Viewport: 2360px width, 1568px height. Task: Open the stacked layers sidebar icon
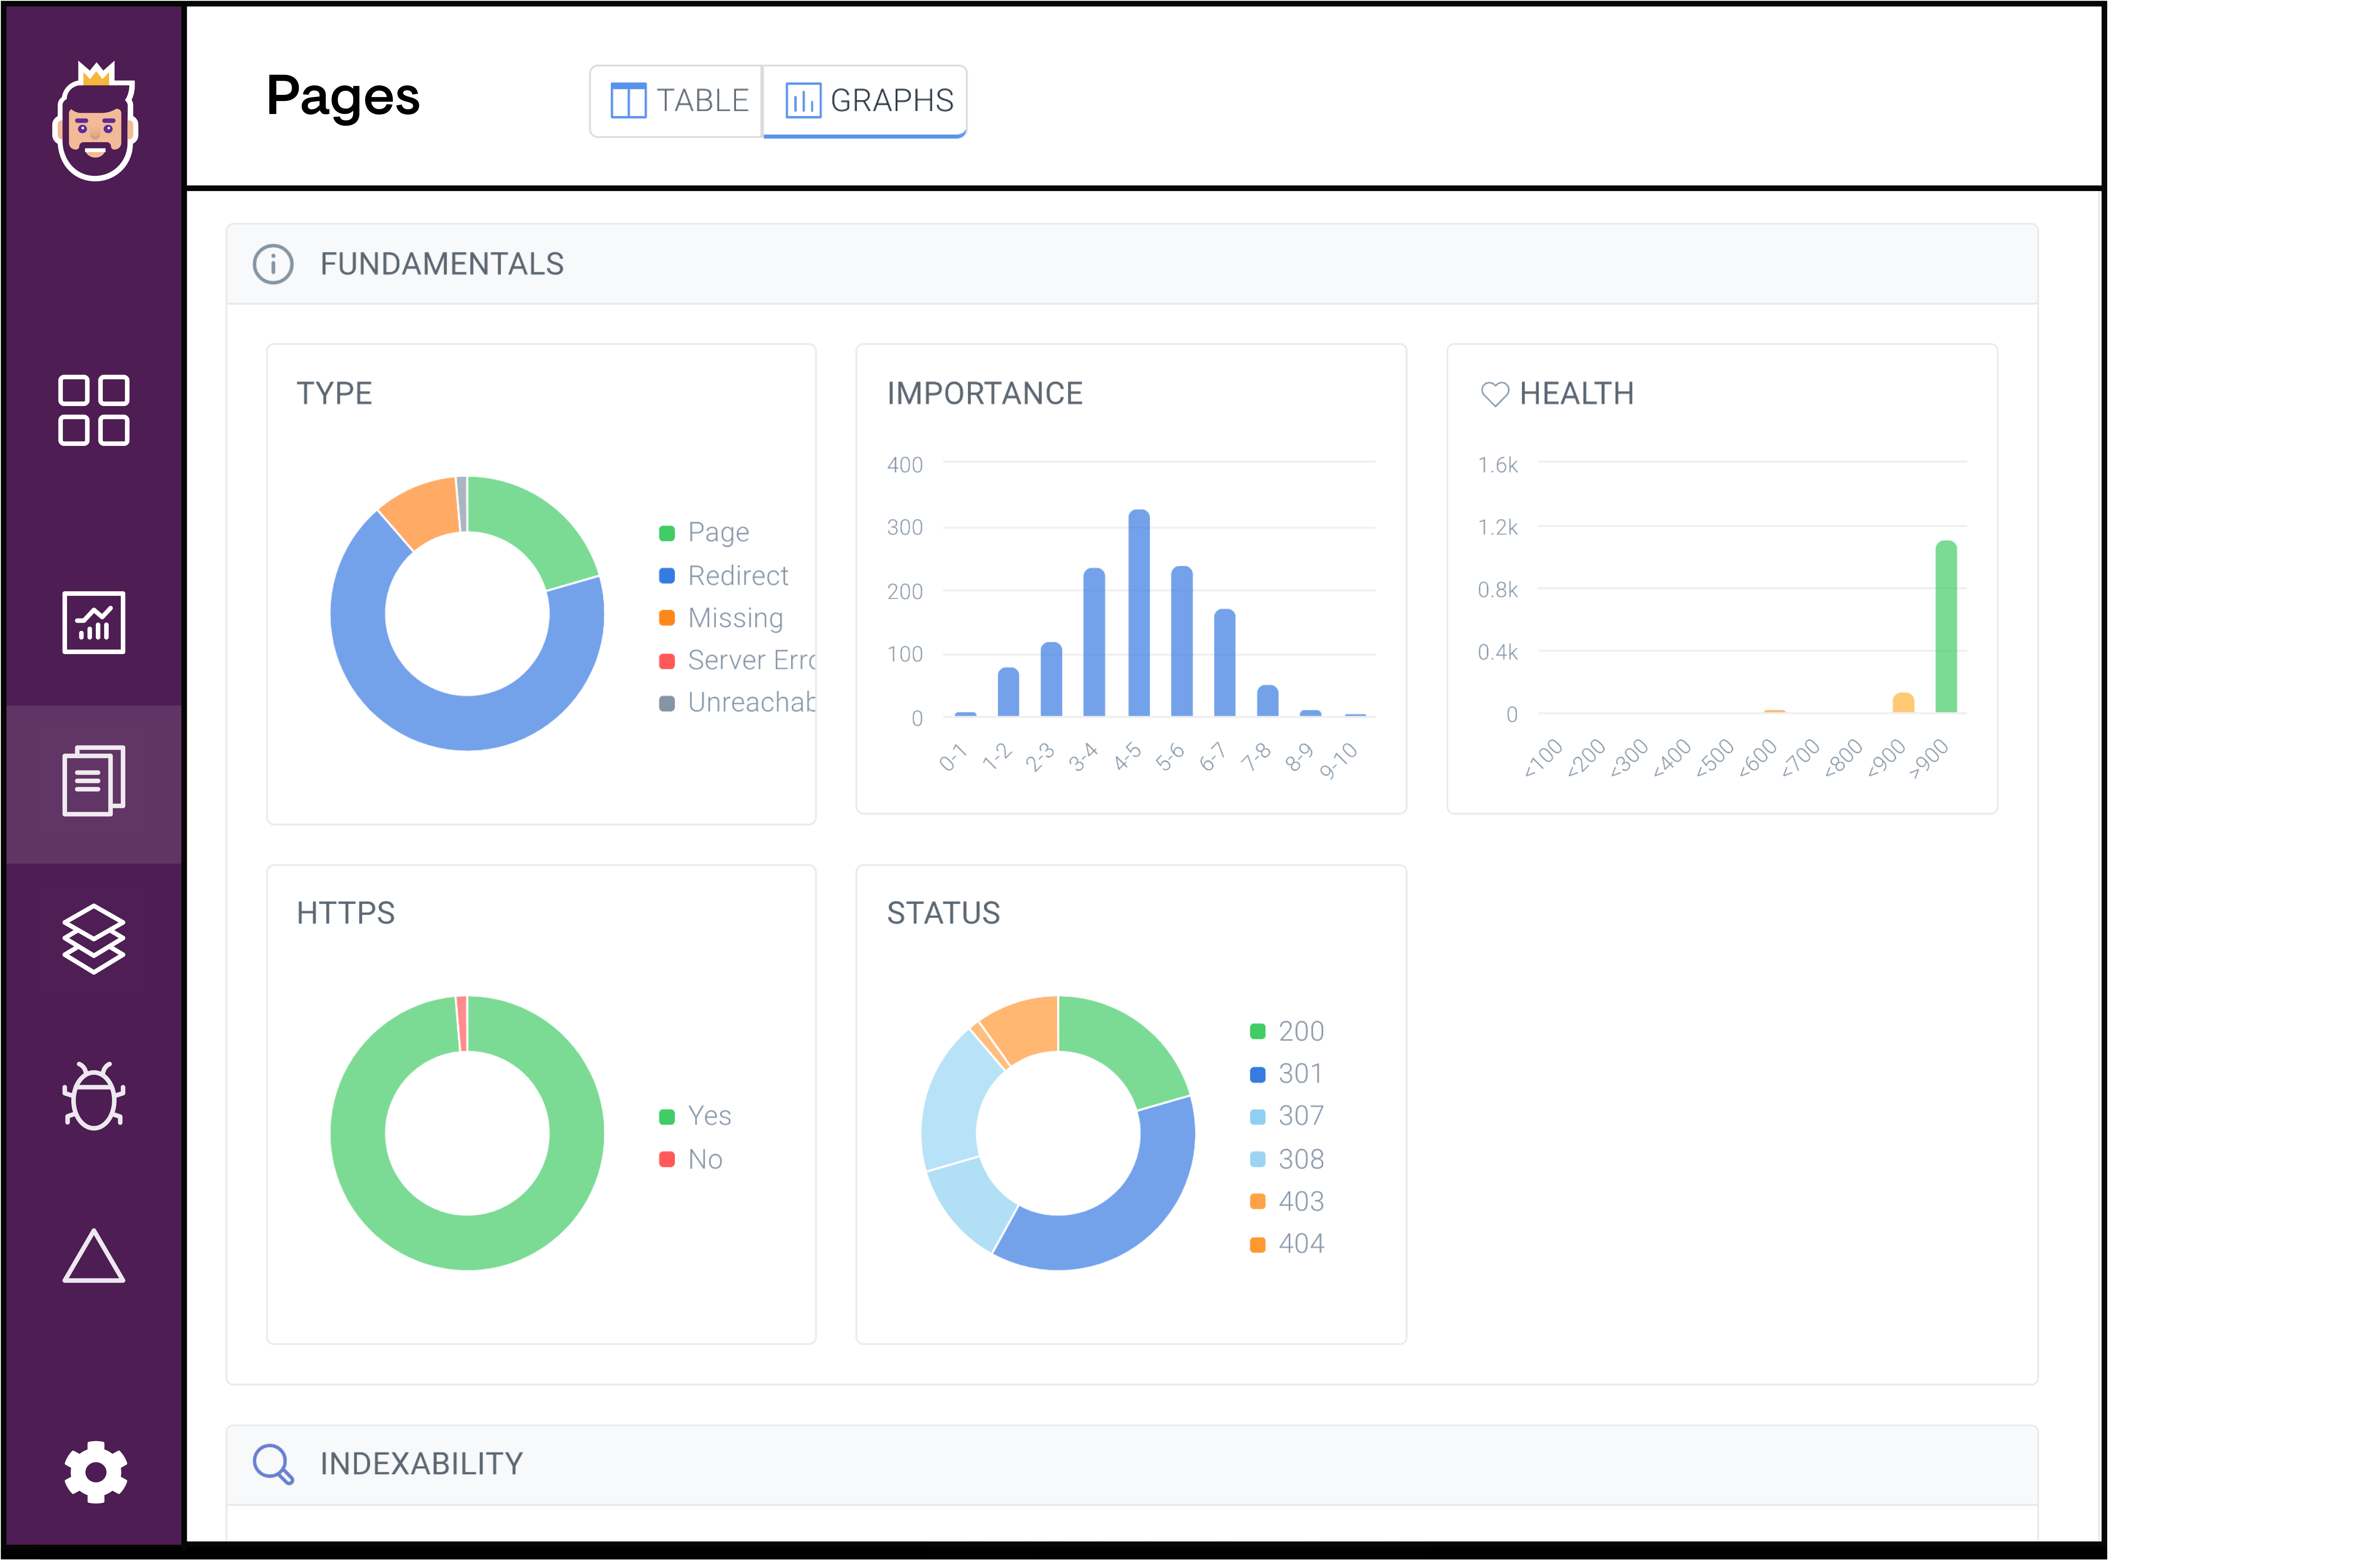click(x=94, y=939)
